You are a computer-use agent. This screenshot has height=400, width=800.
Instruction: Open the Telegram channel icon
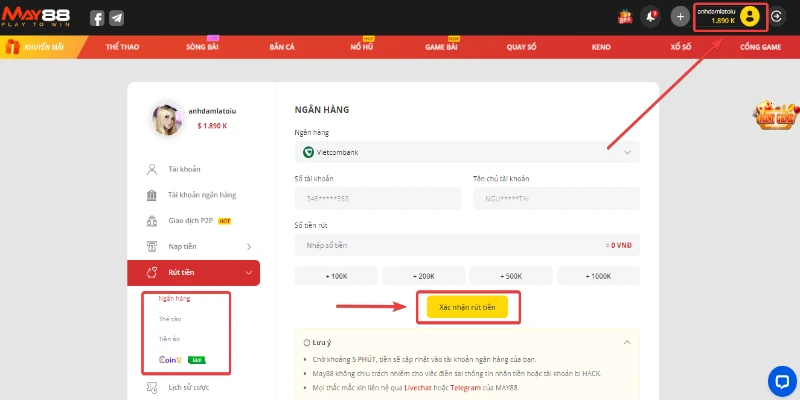pos(117,18)
